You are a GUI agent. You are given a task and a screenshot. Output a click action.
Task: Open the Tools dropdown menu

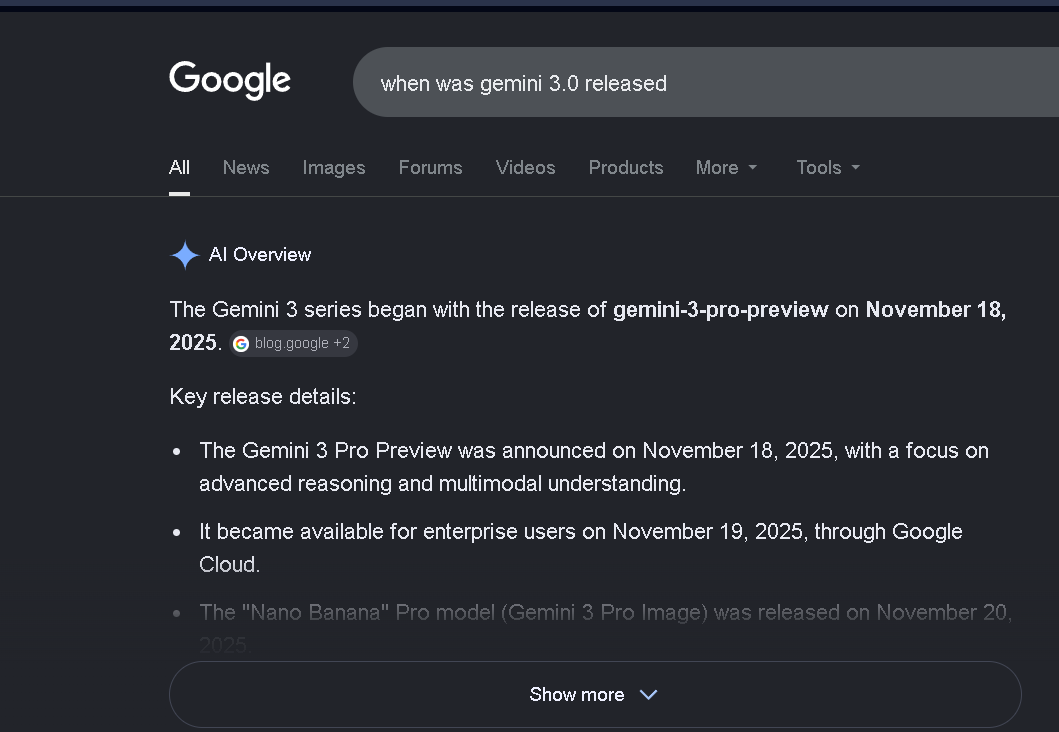point(827,168)
